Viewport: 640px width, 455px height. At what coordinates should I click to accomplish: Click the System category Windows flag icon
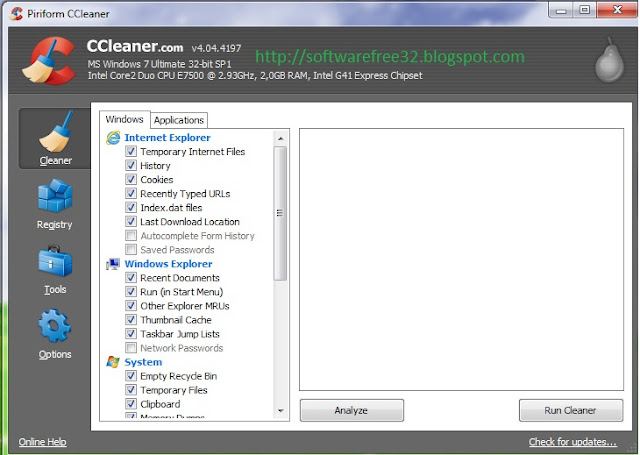point(113,362)
